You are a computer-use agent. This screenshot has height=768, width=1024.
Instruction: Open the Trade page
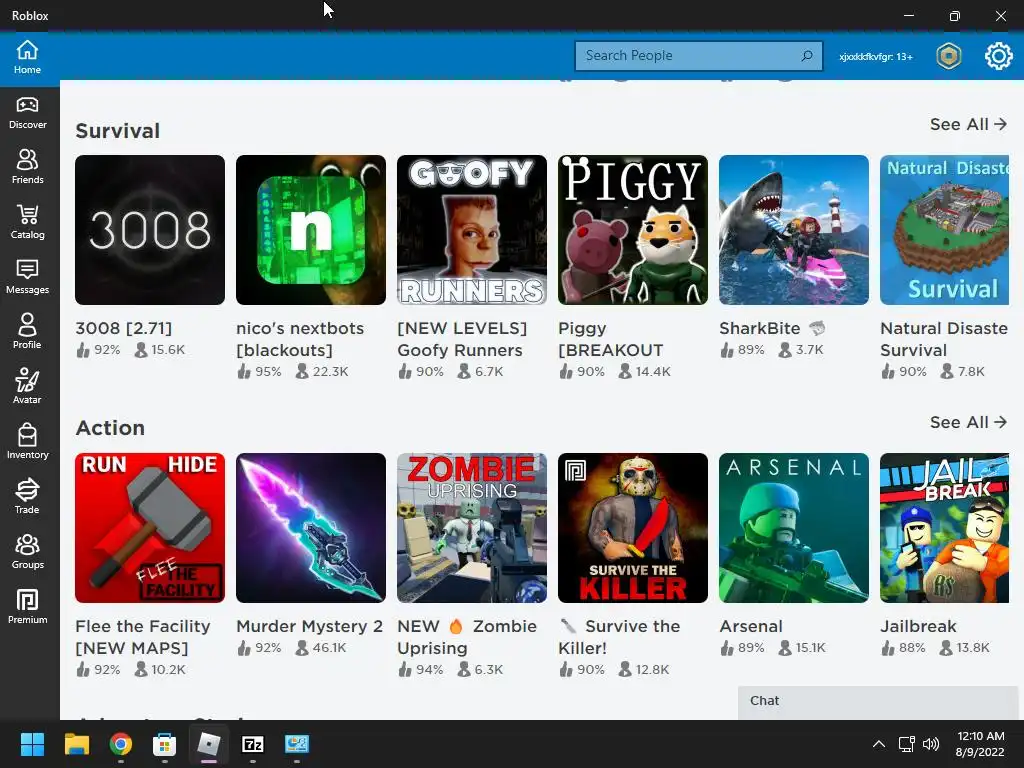point(27,496)
